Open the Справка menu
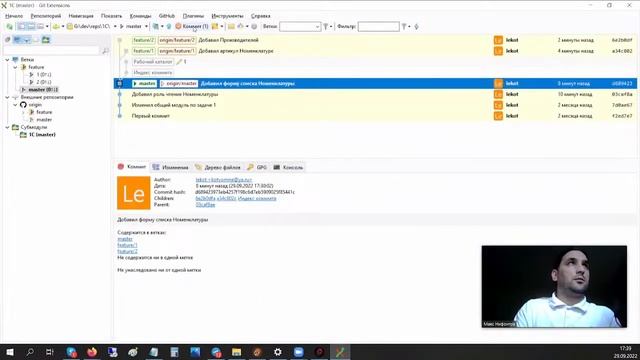This screenshot has height=360, width=640. click(260, 16)
